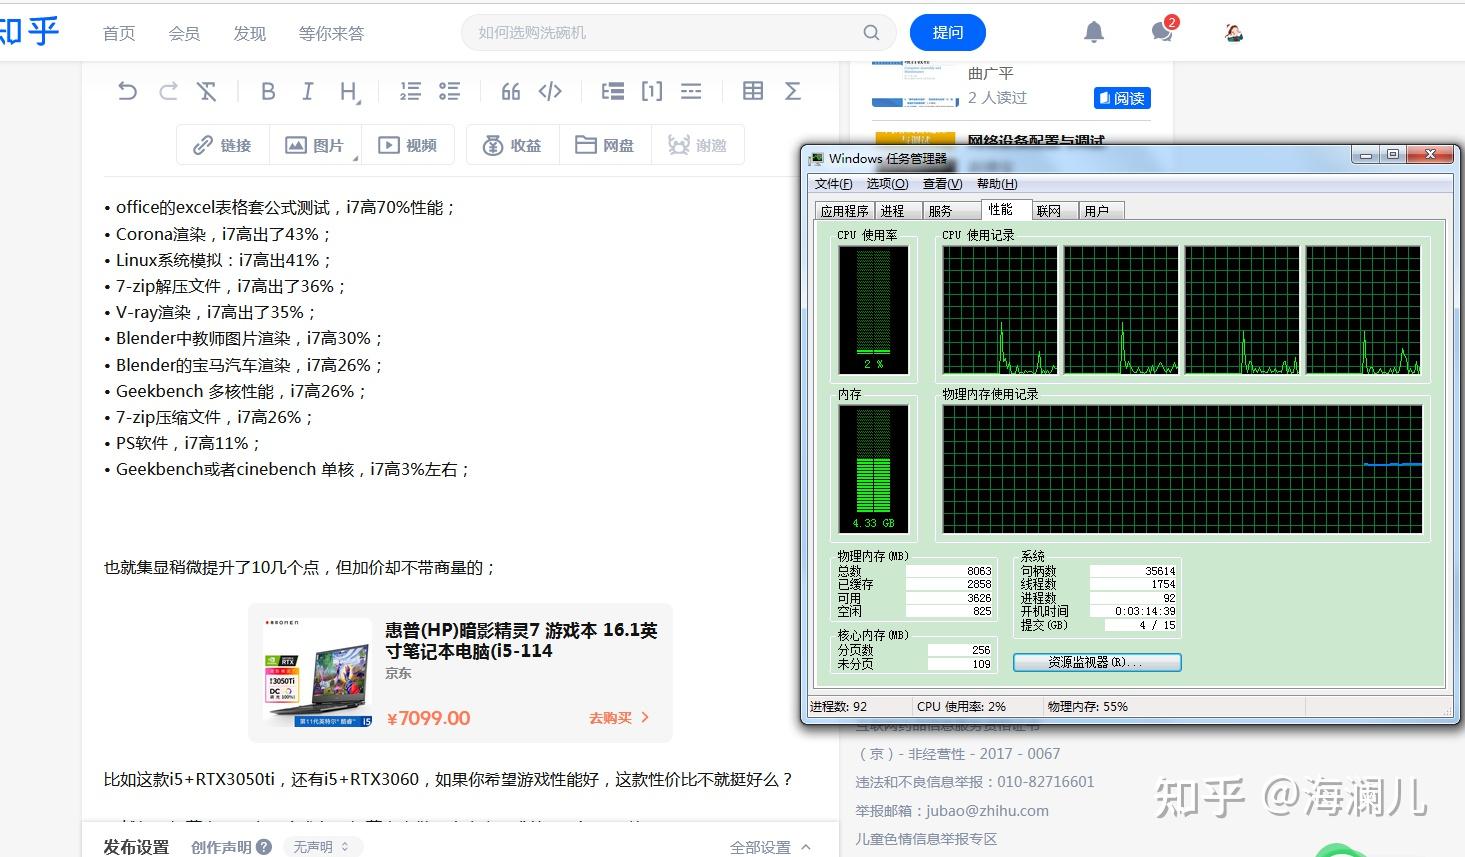This screenshot has width=1465, height=857.
Task: Click the 4.33 GB memory meter
Action: pos(873,469)
